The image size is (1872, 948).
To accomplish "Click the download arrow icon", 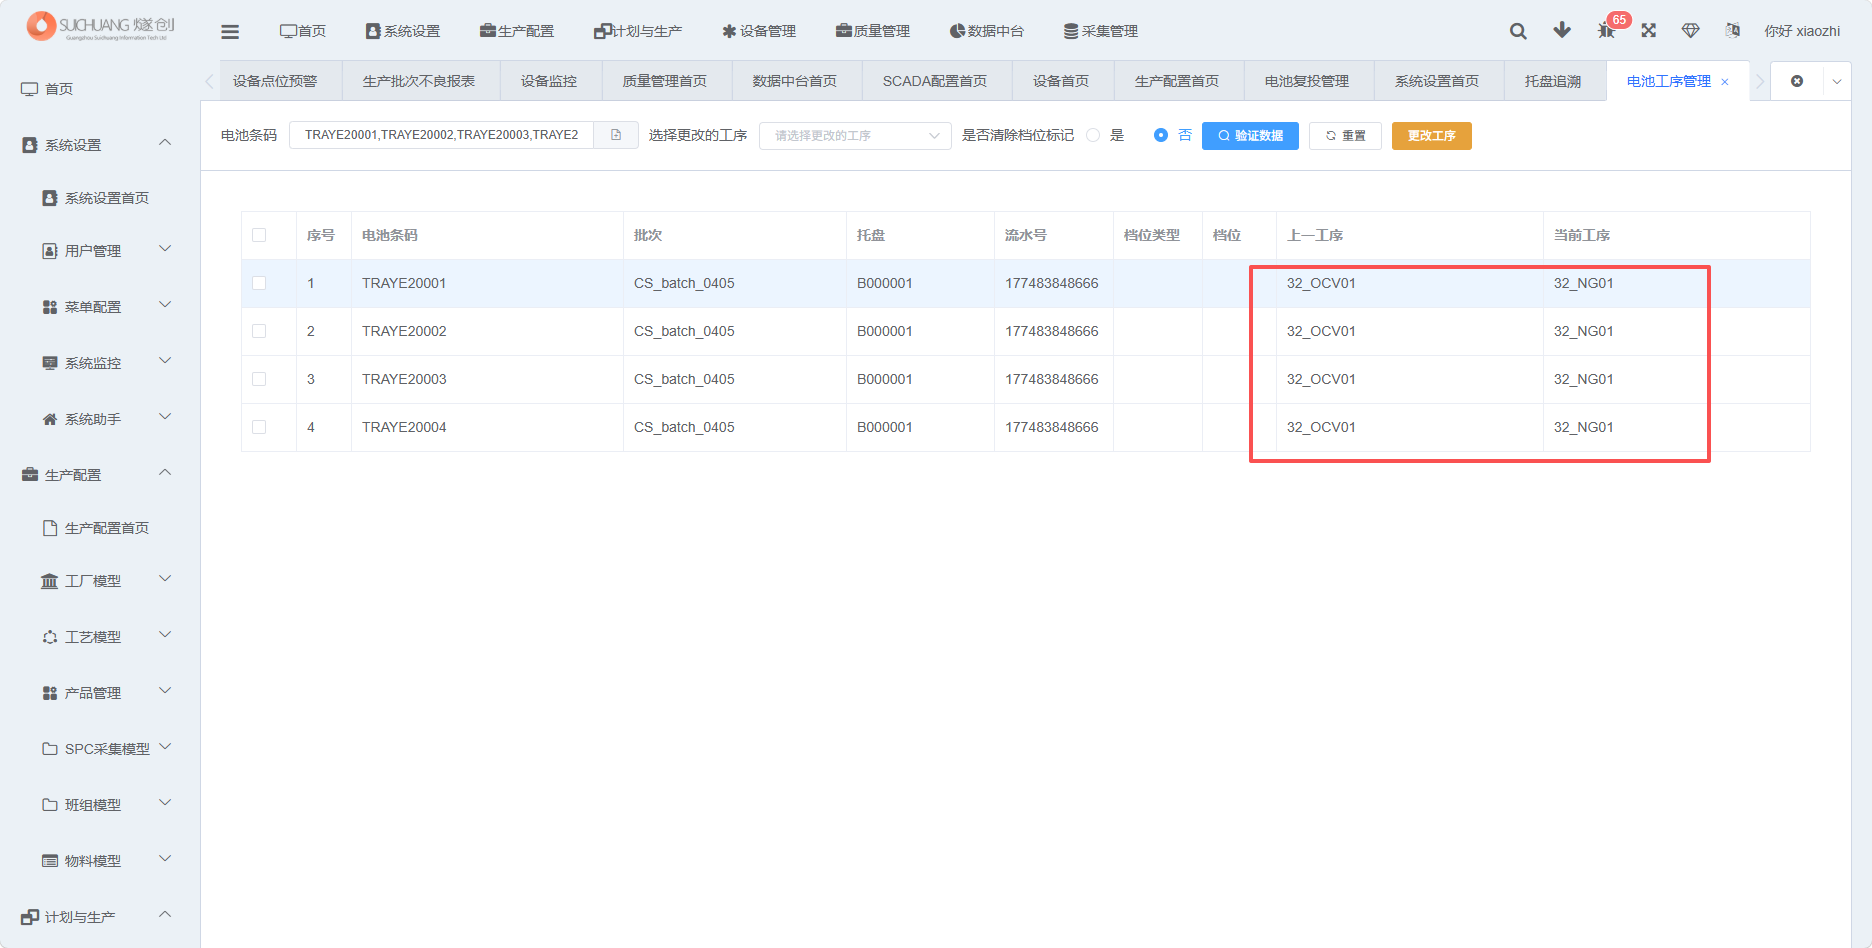I will point(1562,30).
